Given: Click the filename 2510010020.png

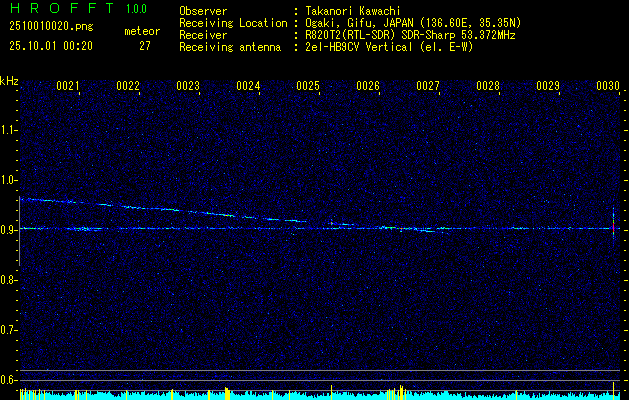Looking at the screenshot, I should coord(51,27).
